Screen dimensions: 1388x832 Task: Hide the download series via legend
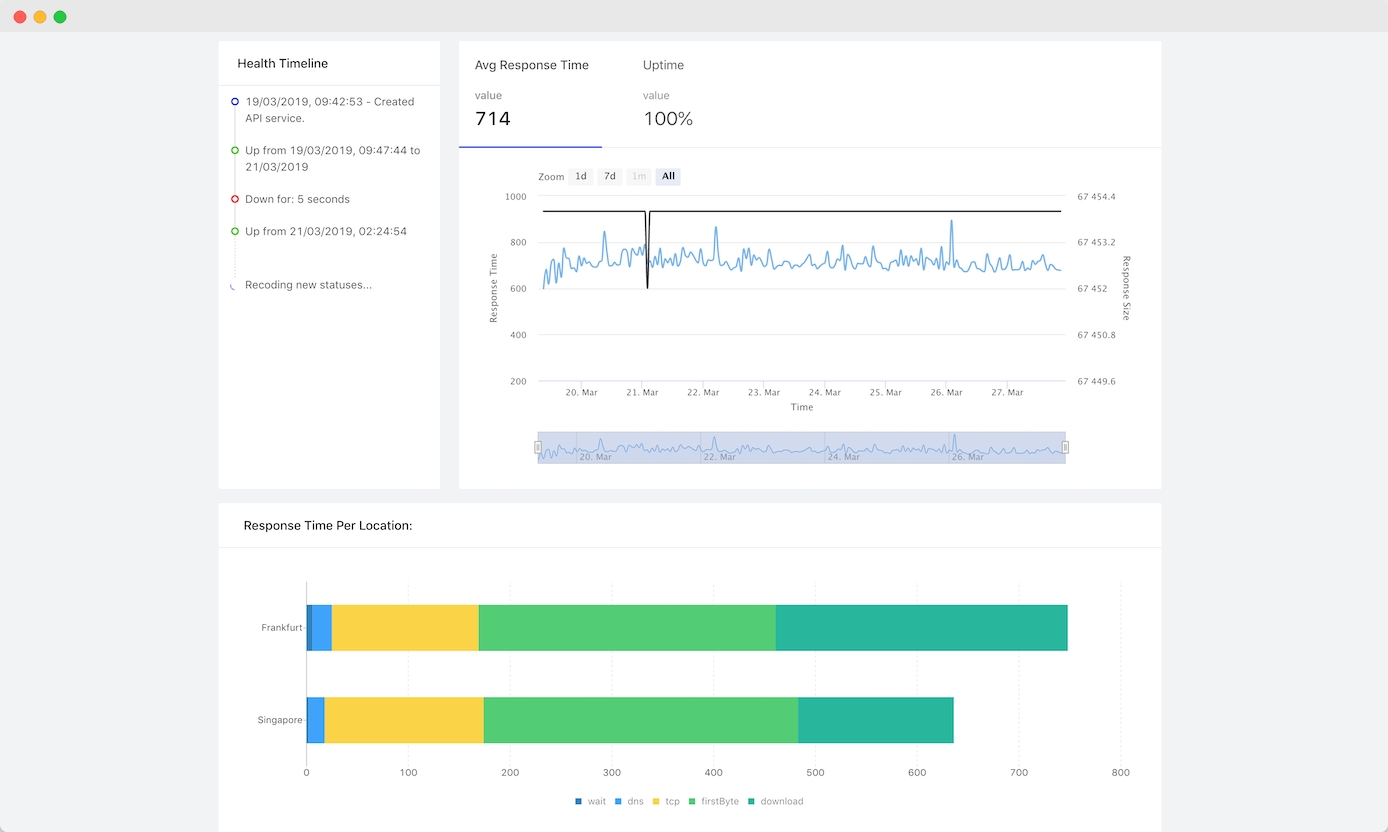(x=775, y=801)
